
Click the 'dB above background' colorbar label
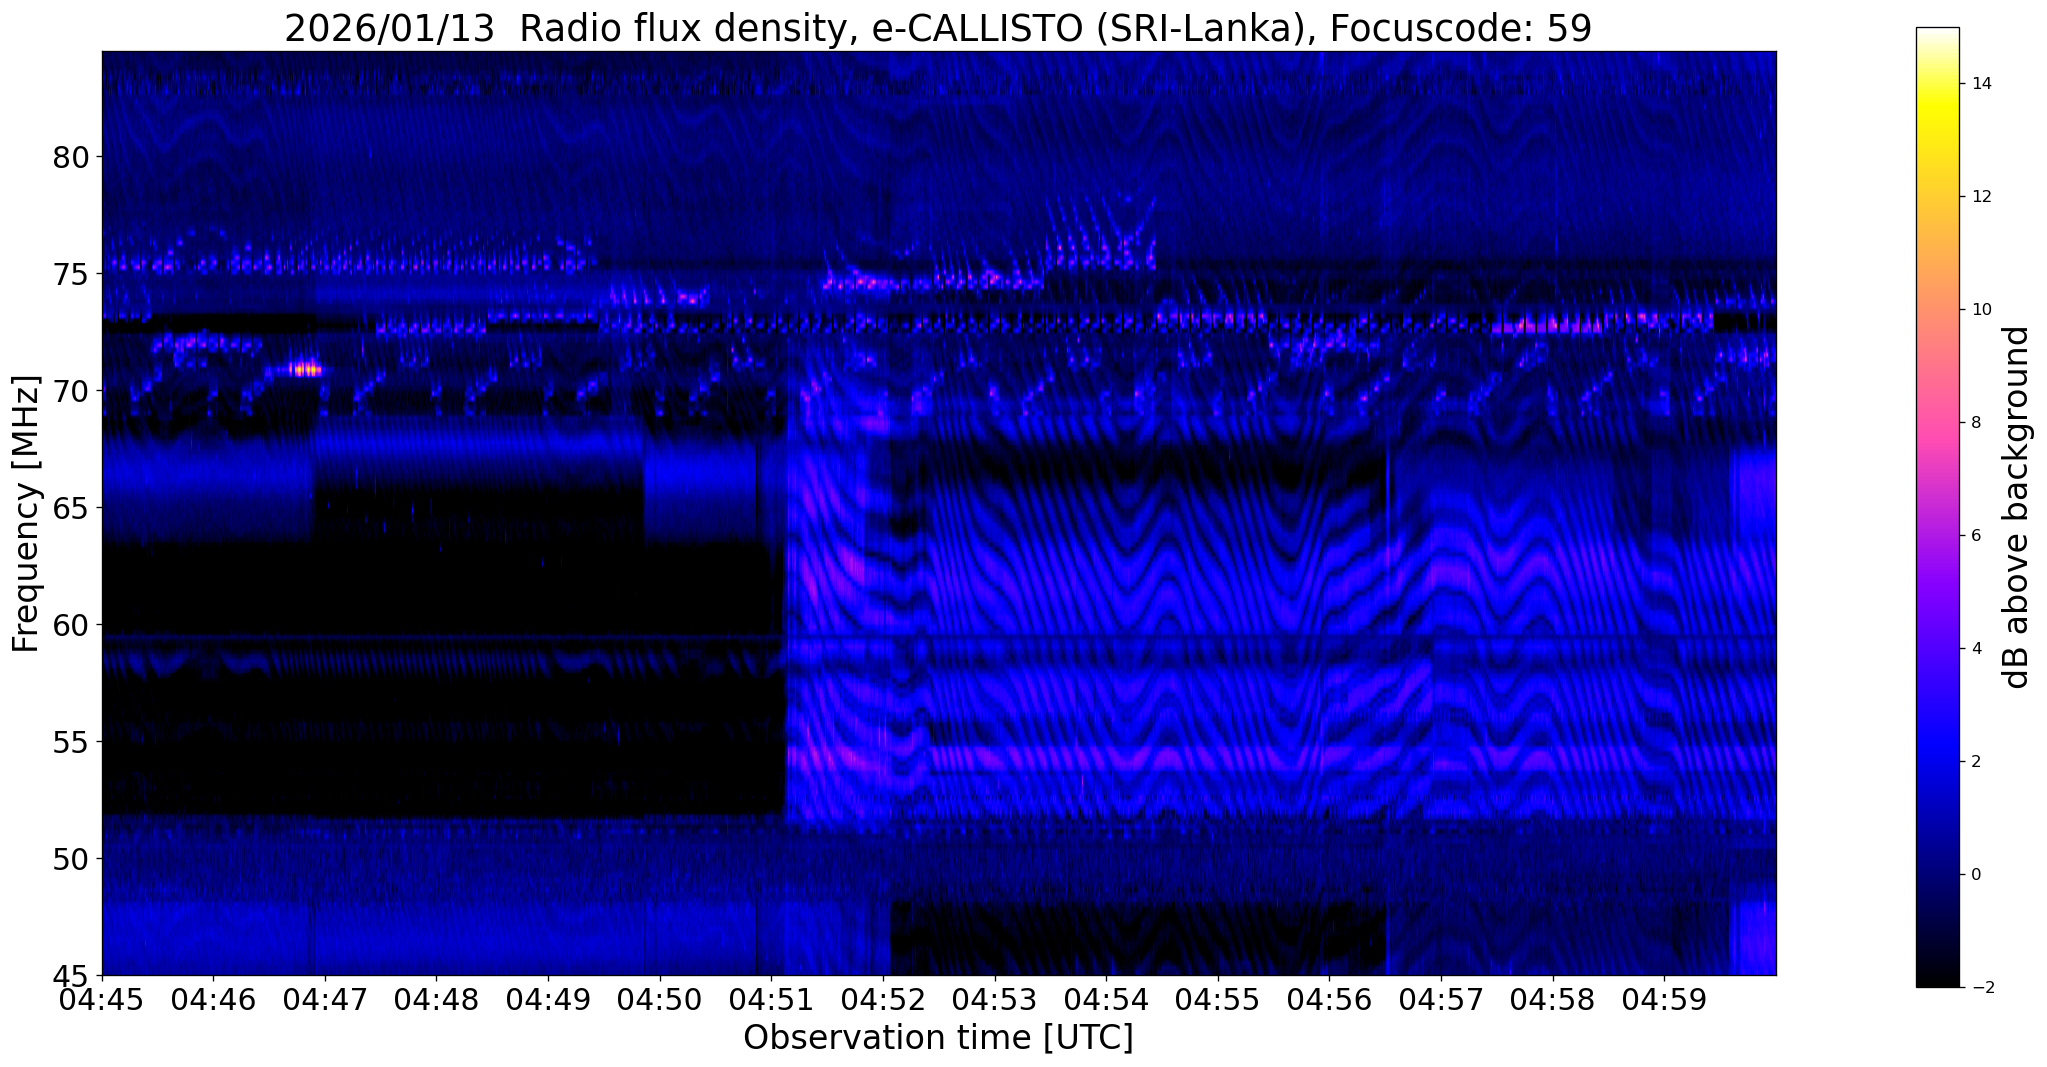pos(2017,507)
